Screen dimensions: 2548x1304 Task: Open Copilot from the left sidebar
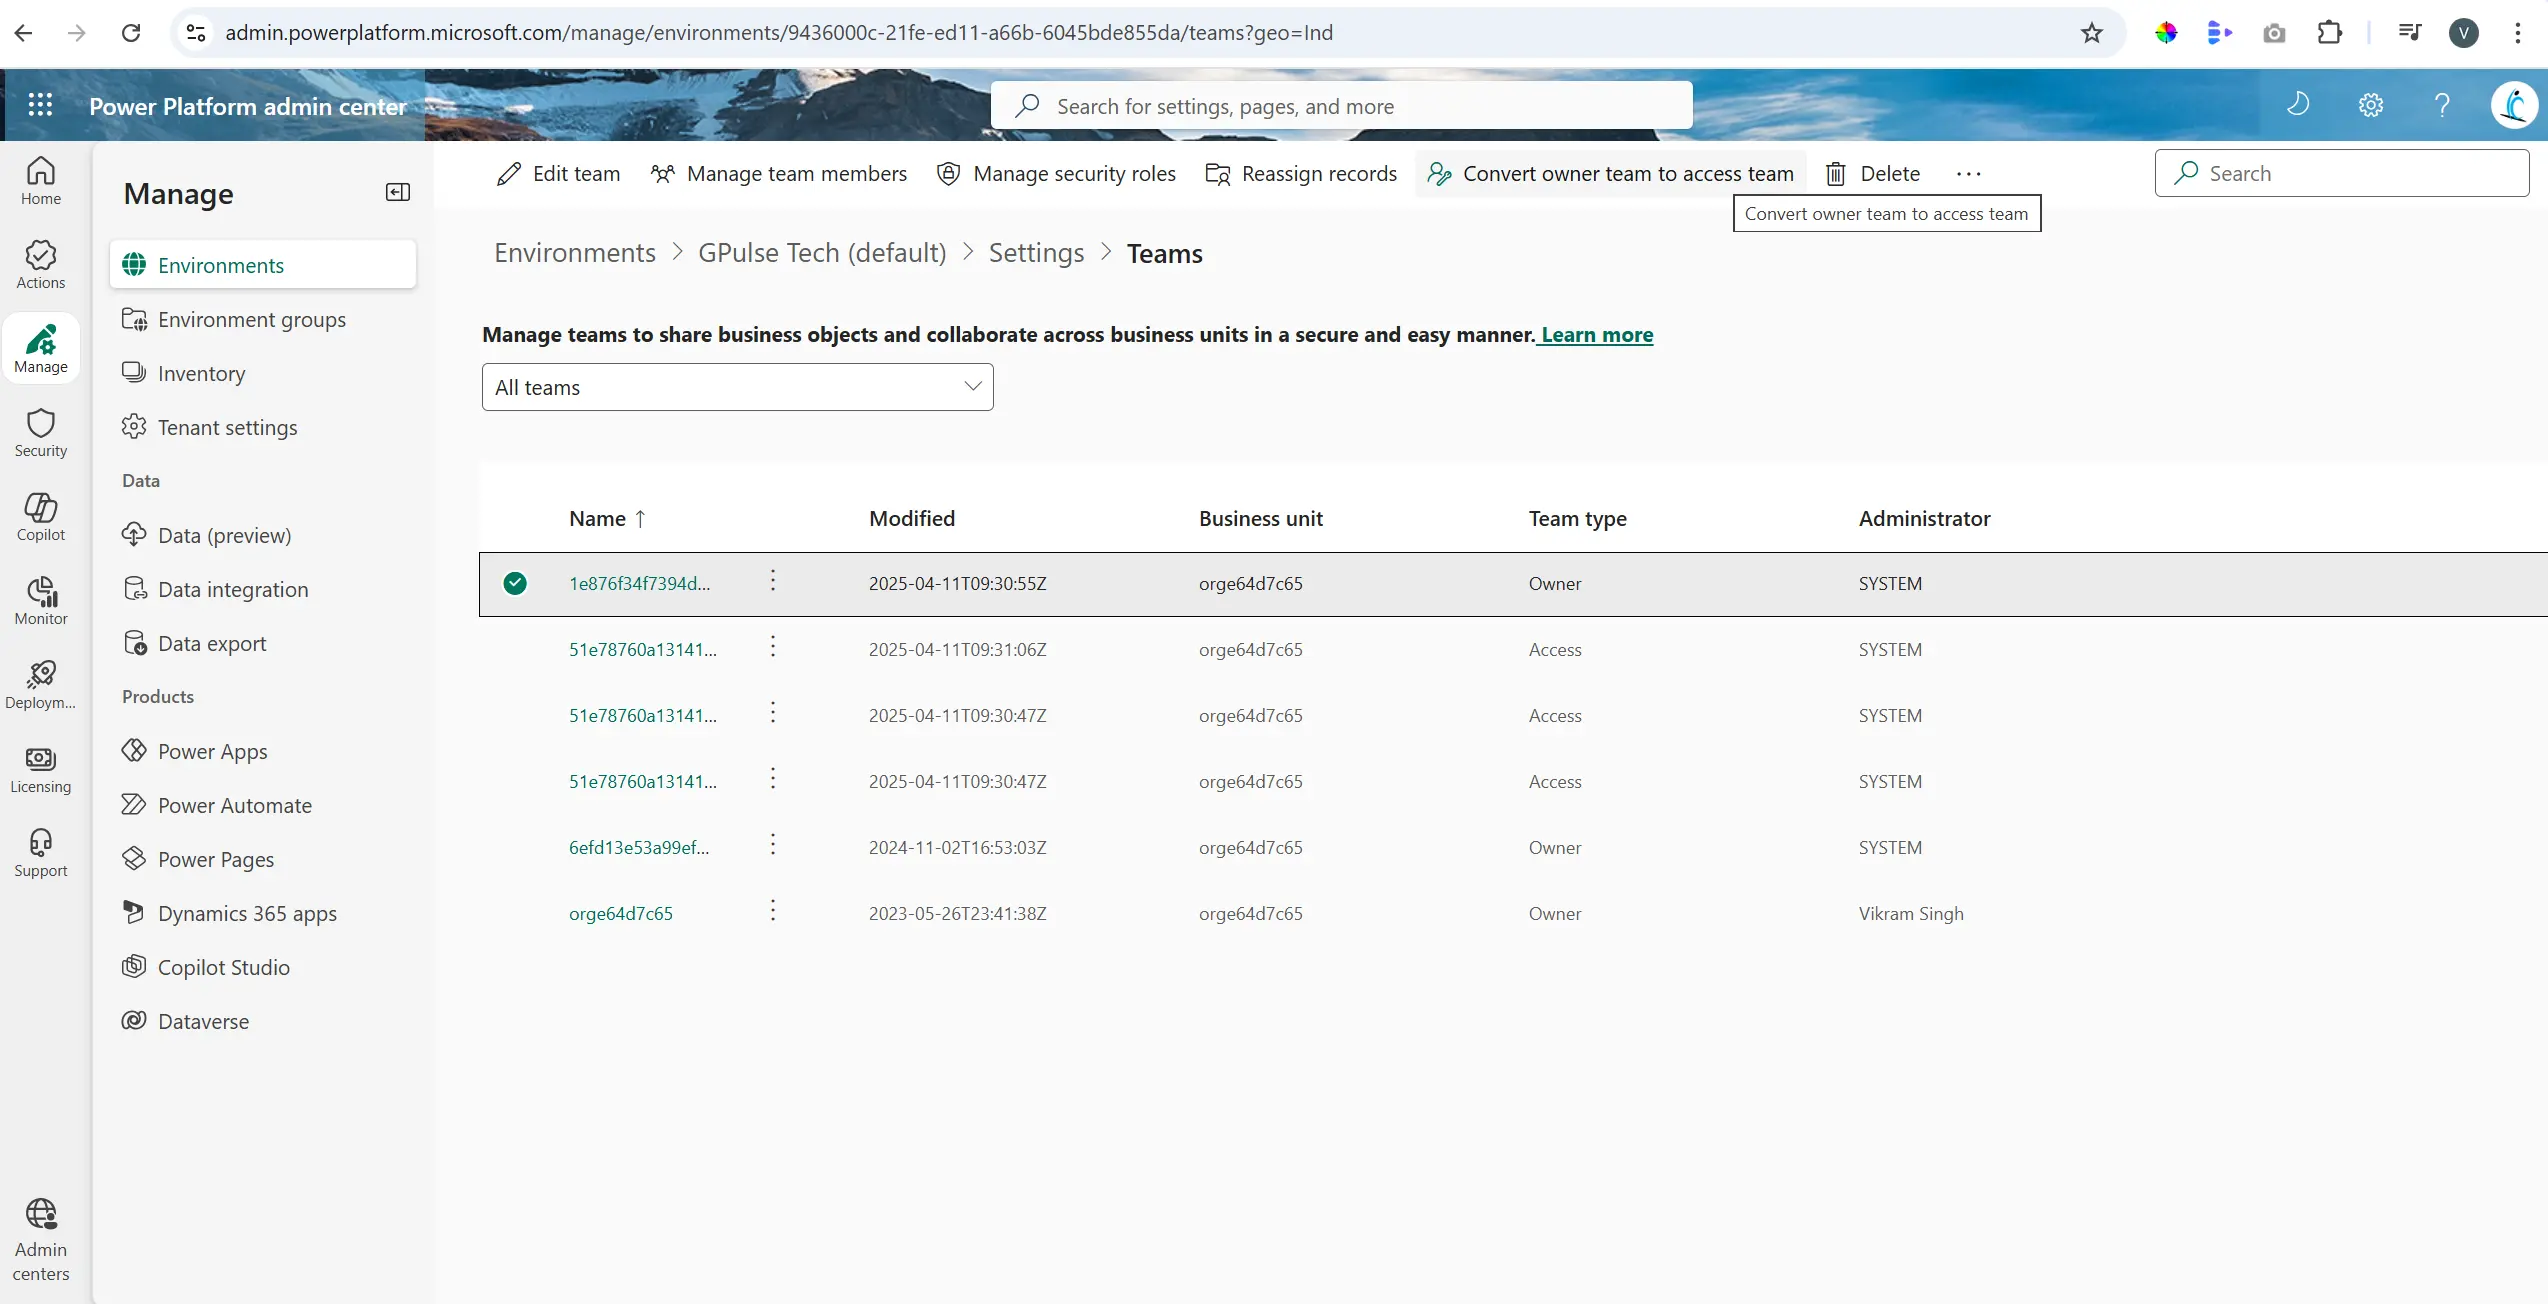click(x=40, y=515)
